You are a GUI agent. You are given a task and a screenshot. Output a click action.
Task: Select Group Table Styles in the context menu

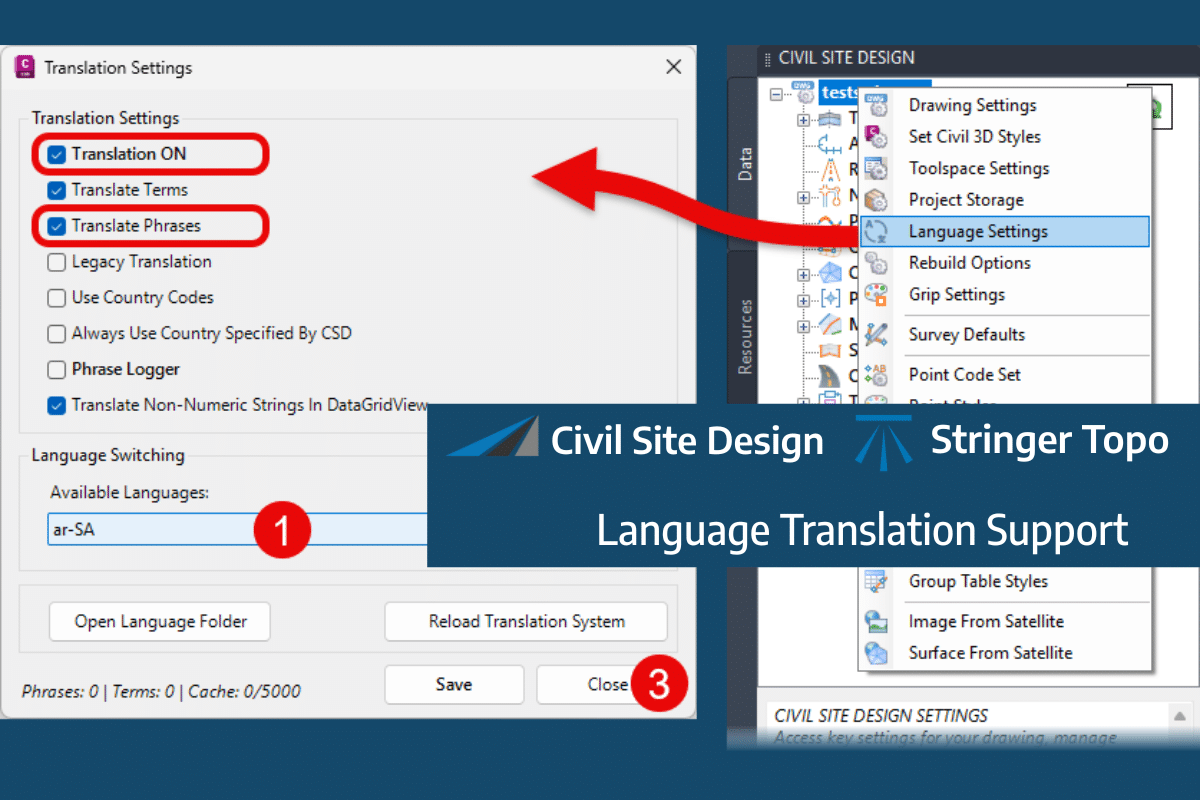[1005, 581]
